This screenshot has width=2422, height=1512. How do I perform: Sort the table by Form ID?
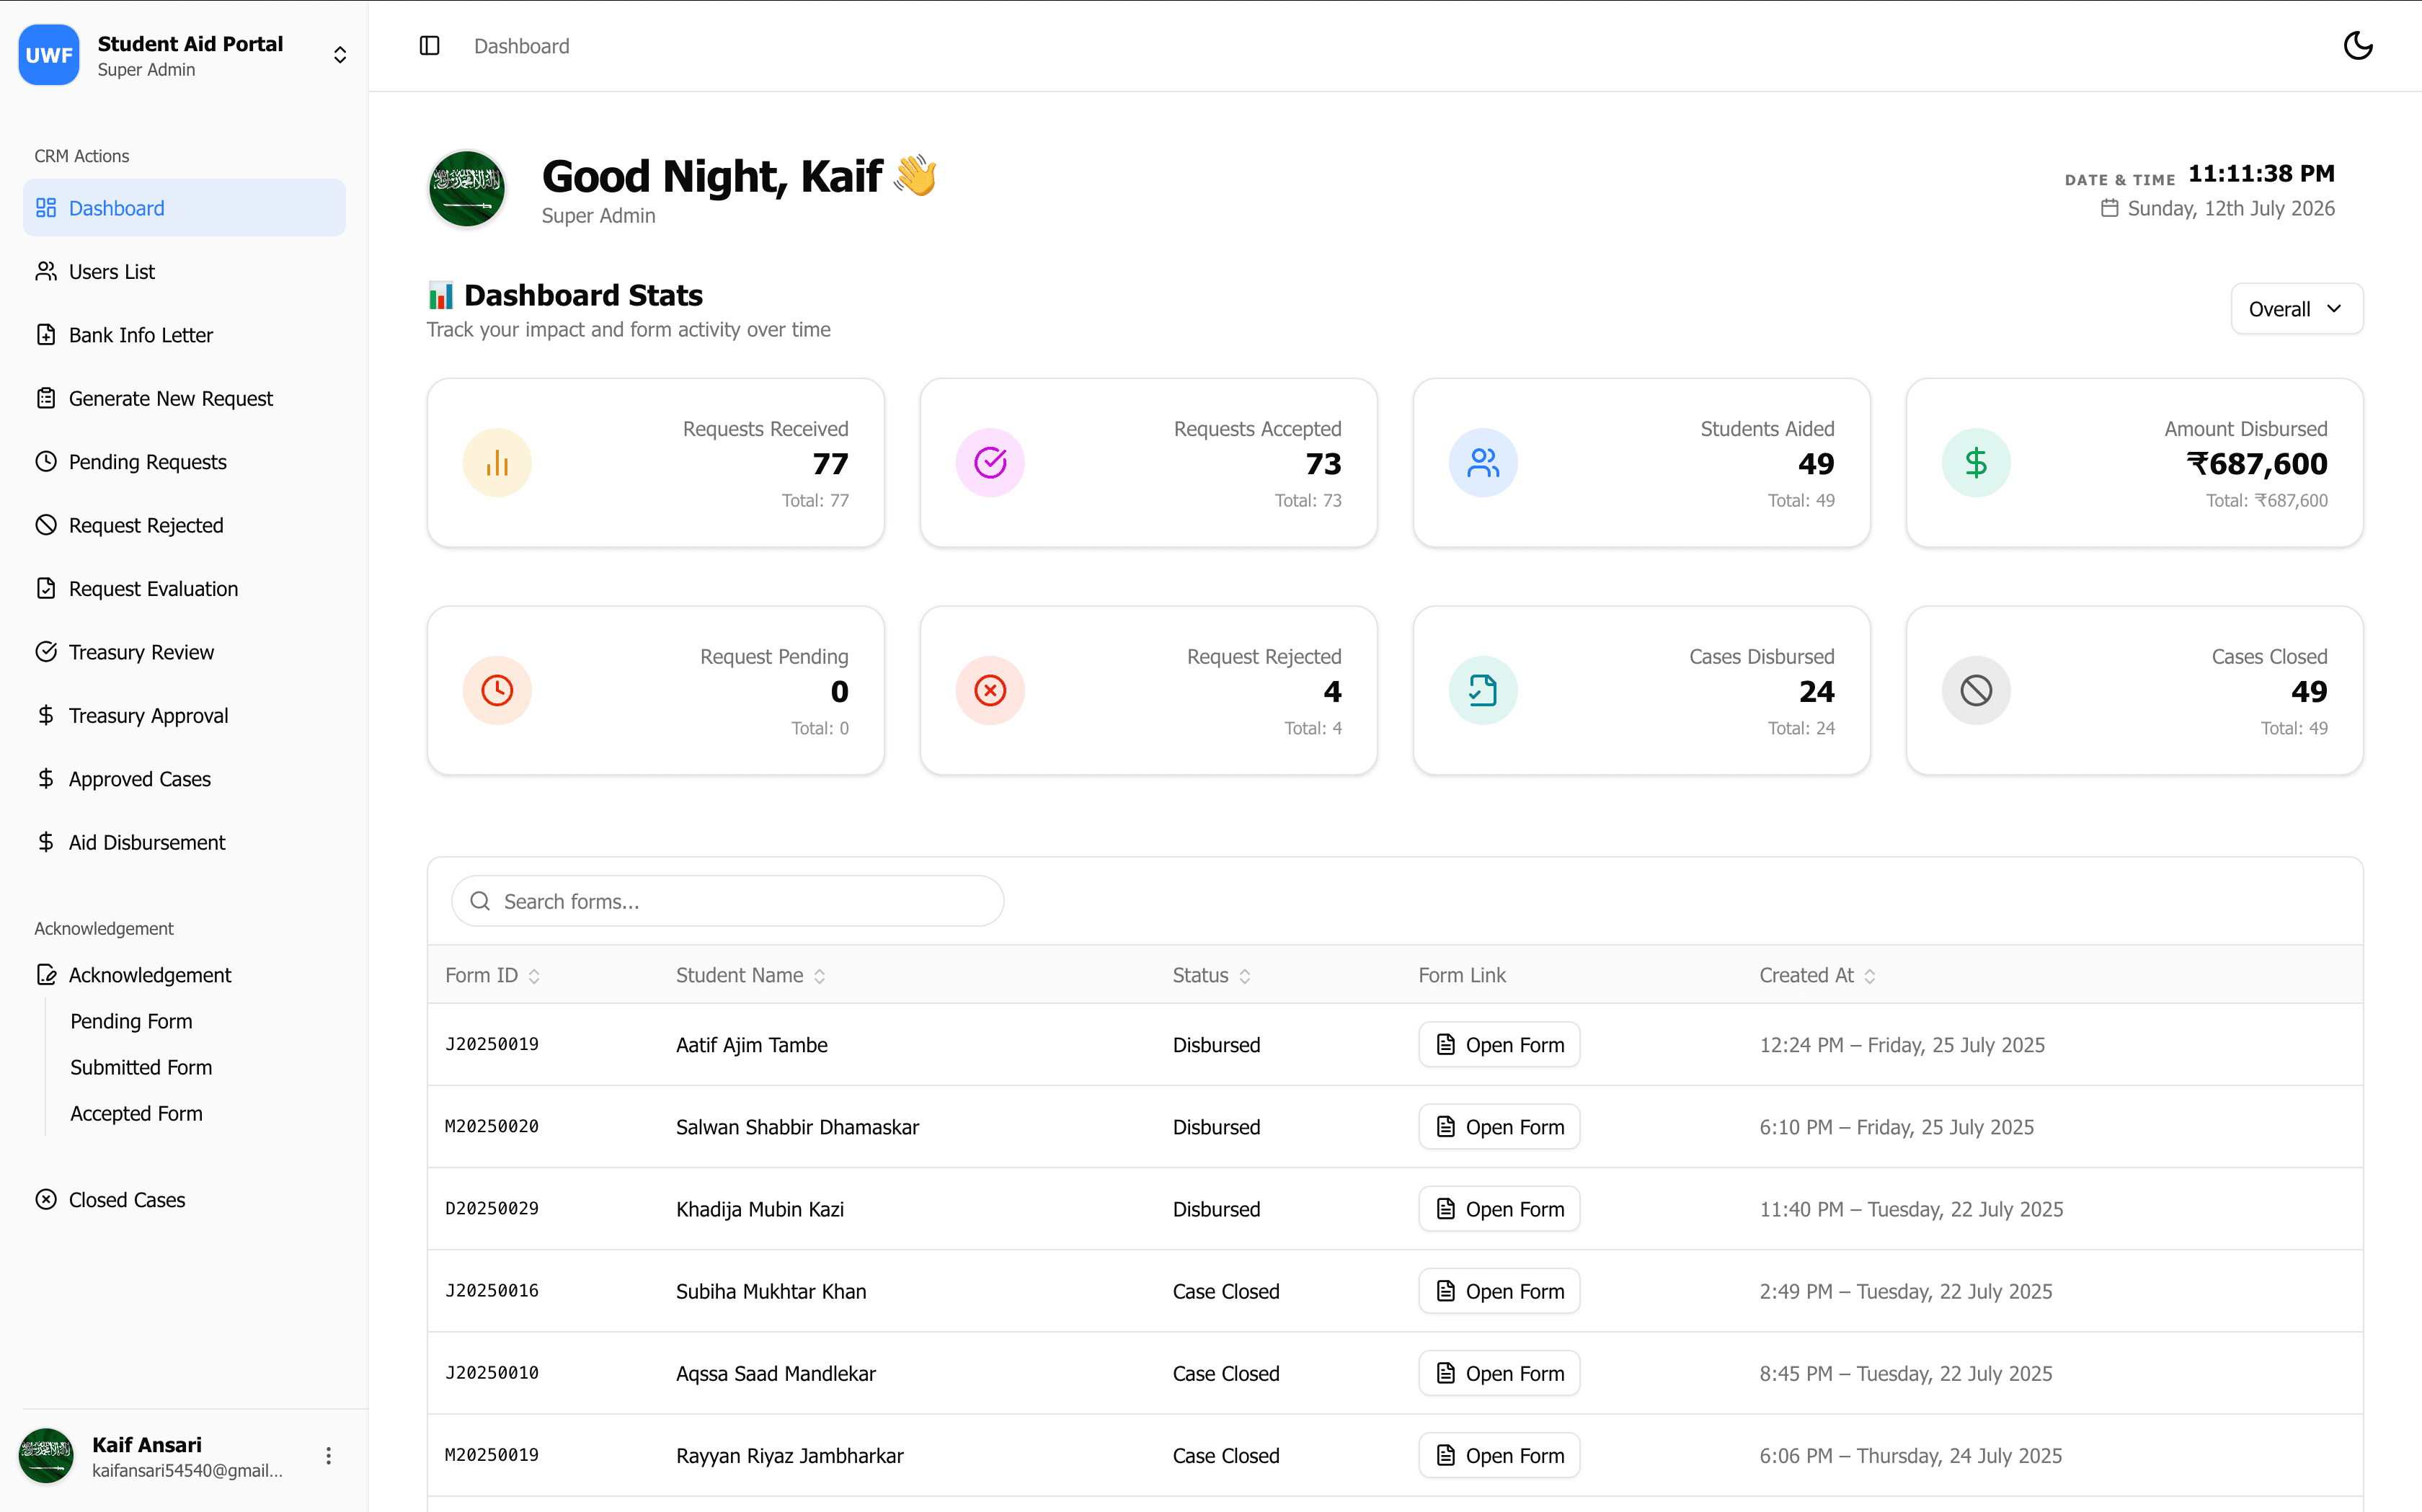[x=492, y=976]
